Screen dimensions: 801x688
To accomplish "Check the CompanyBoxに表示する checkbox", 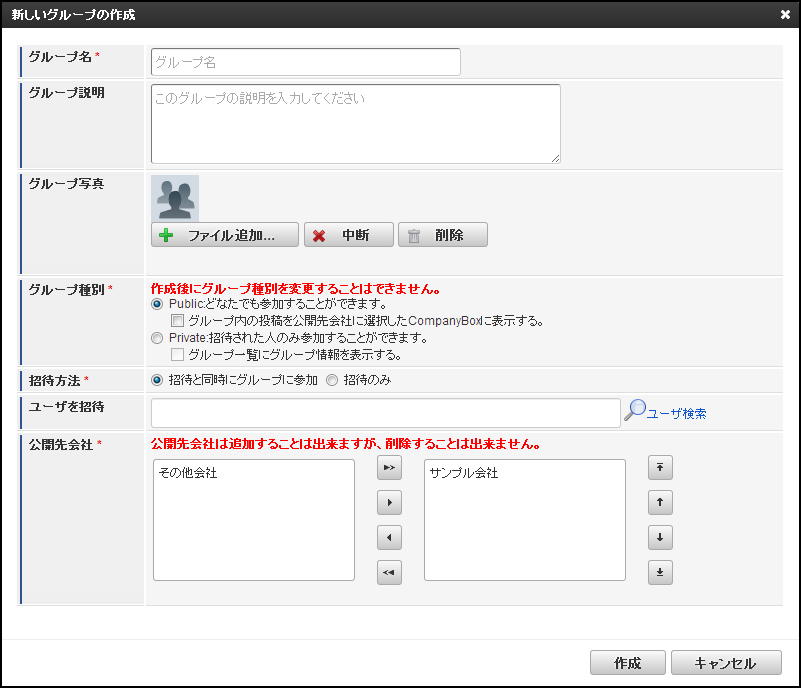I will [x=177, y=321].
